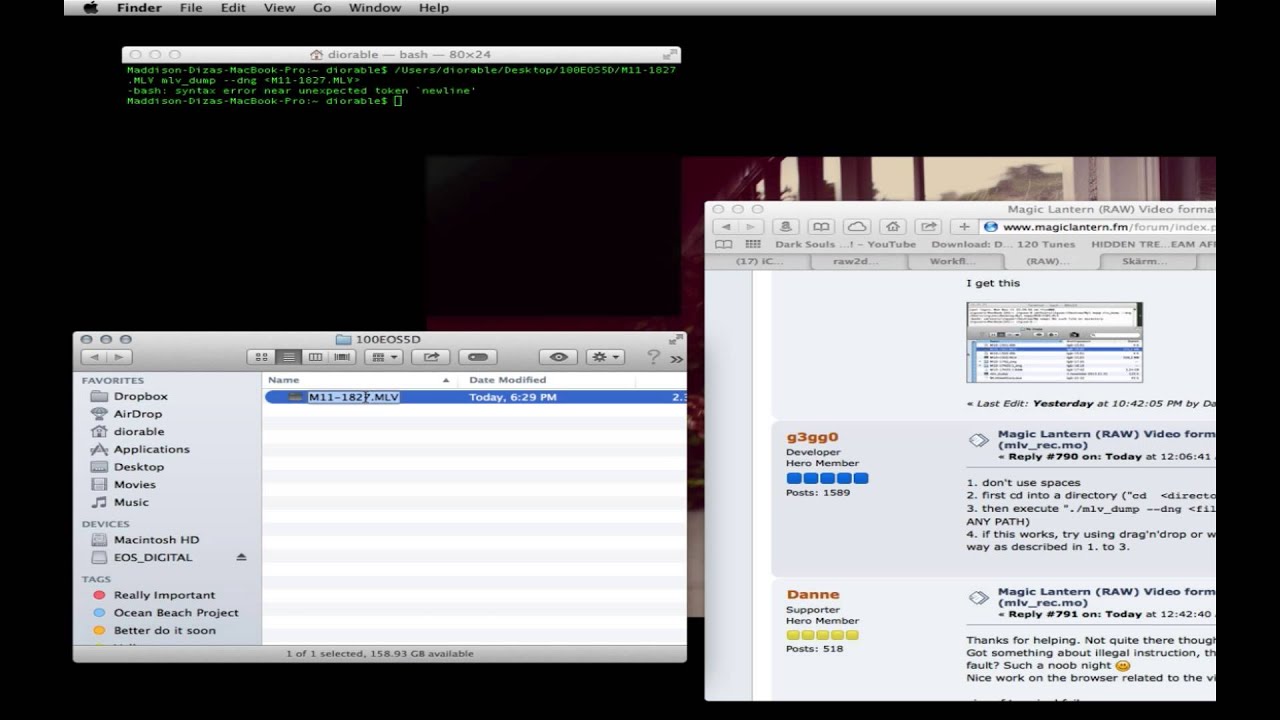Open Download: D... 120 Tunes bookmark
Image resolution: width=1280 pixels, height=720 pixels.
pyautogui.click(x=1004, y=244)
